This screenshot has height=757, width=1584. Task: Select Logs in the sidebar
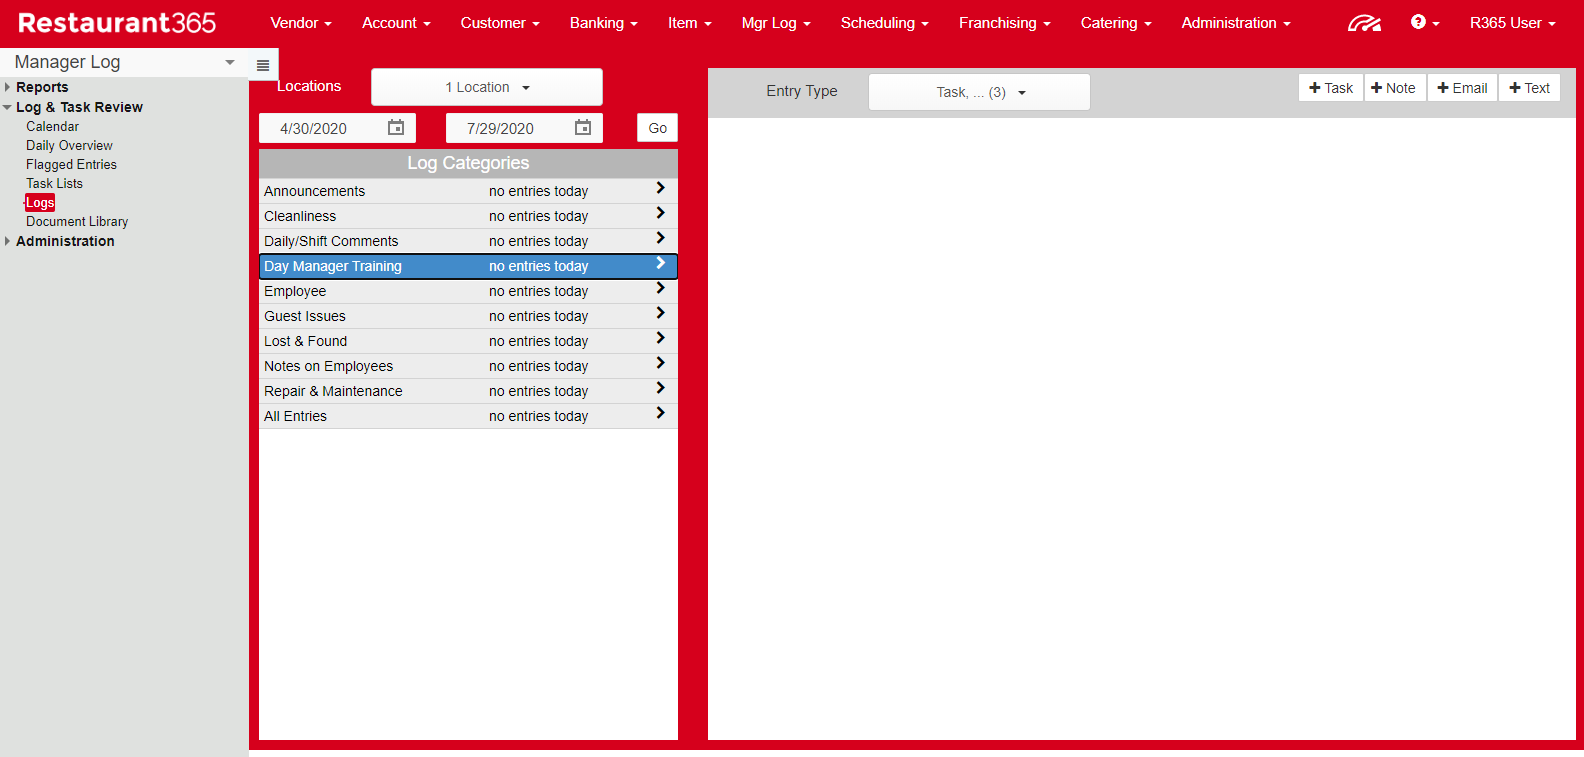tap(40, 202)
